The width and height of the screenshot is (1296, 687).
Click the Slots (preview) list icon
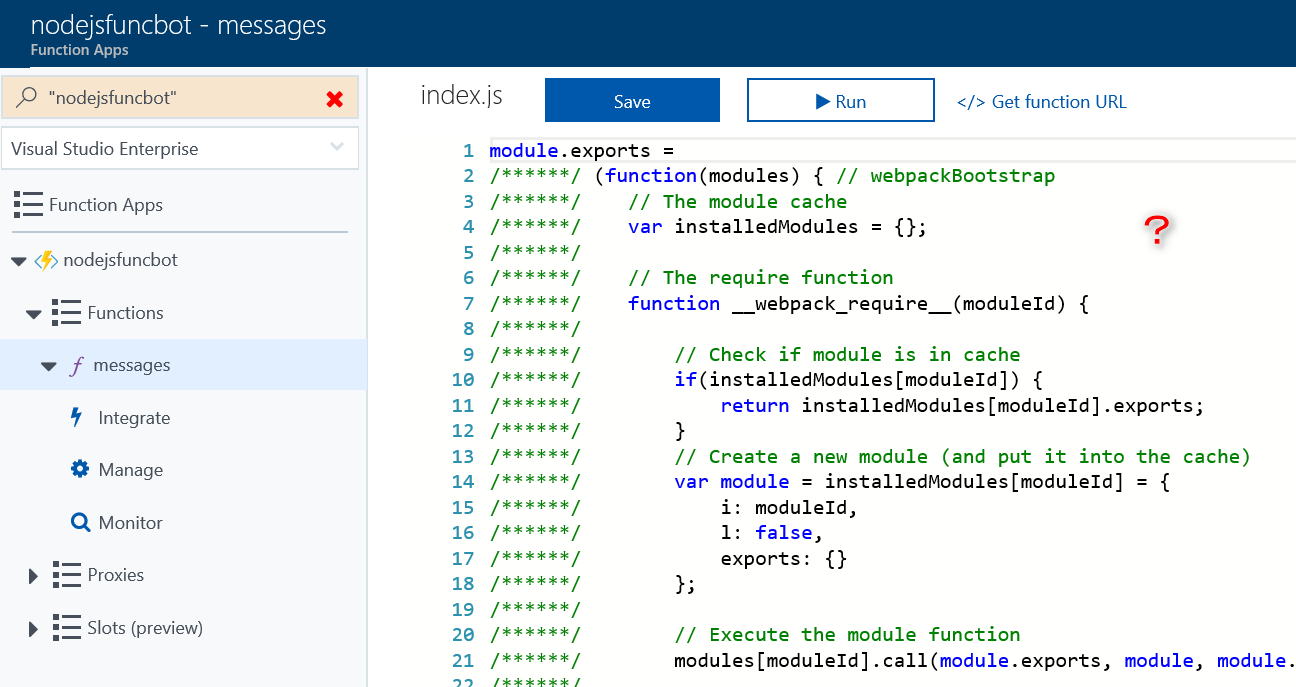[67, 628]
